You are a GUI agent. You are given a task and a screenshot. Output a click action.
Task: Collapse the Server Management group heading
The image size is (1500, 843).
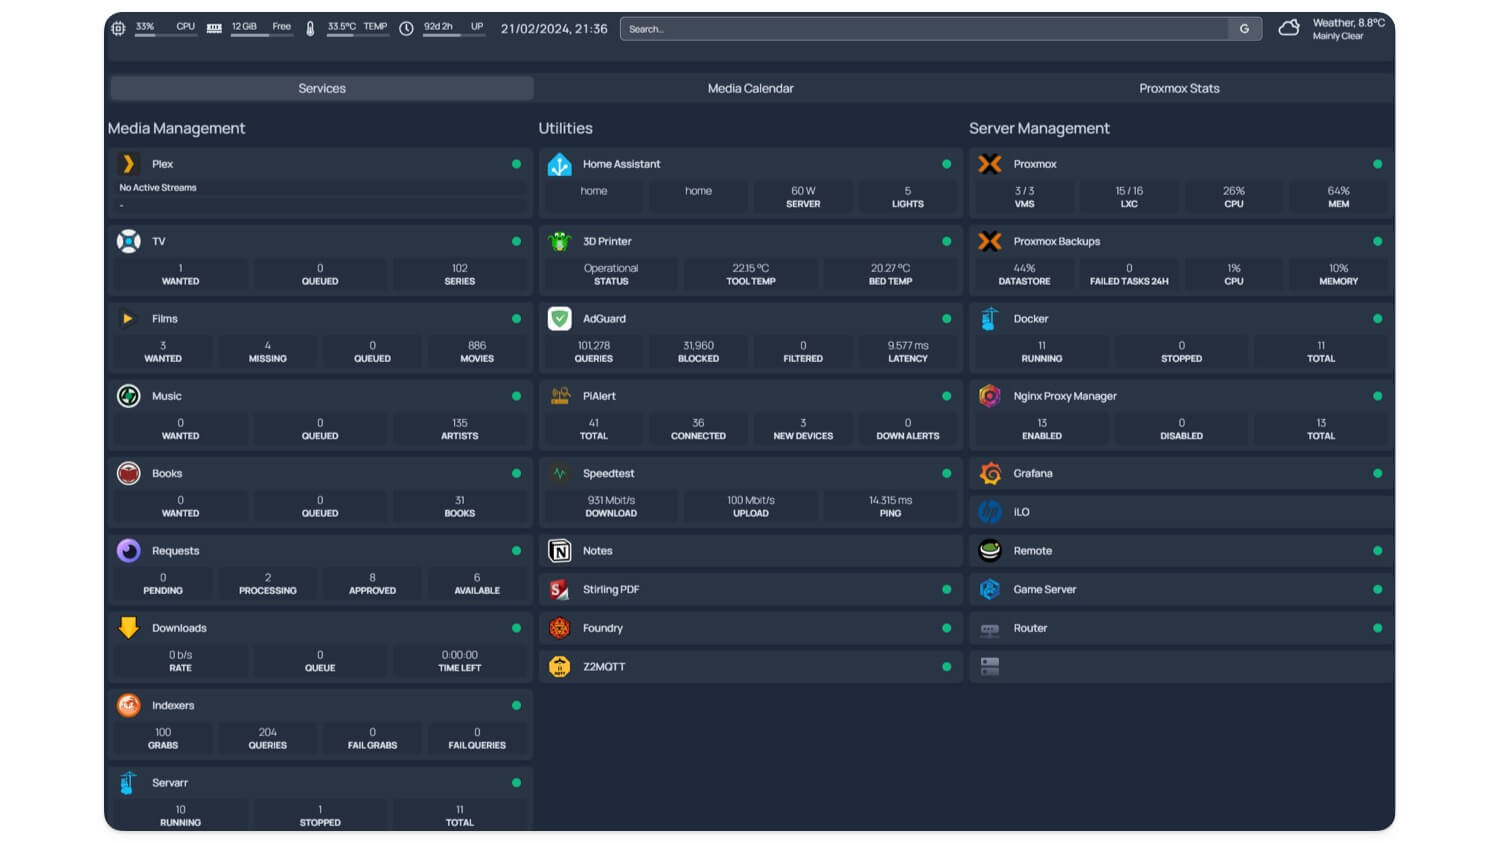point(1039,128)
